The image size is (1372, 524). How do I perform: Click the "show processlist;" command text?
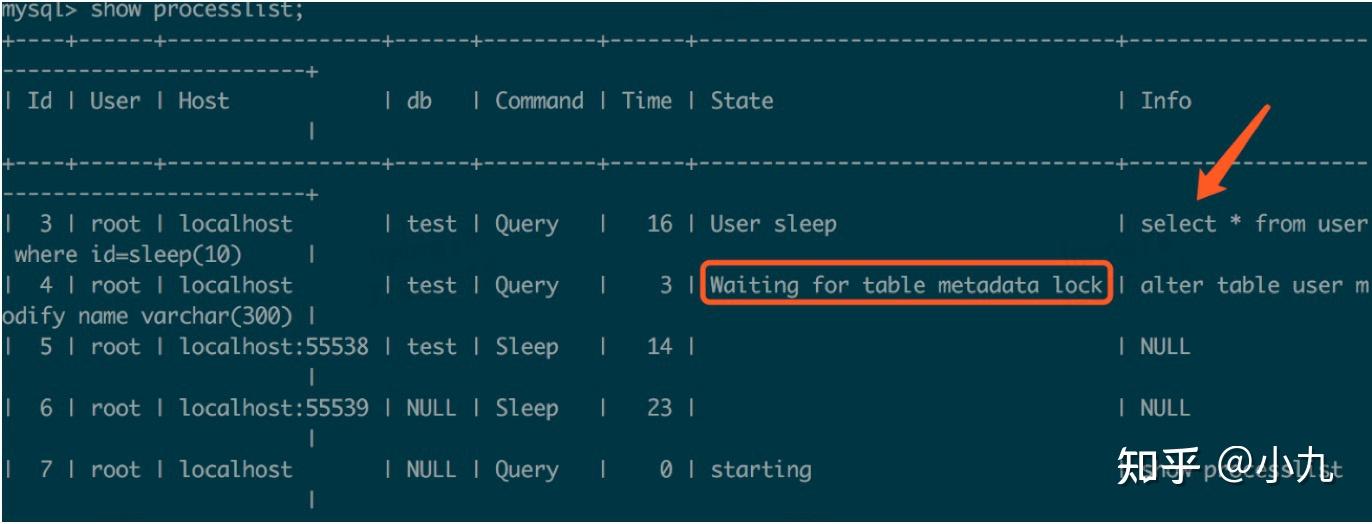[x=197, y=11]
